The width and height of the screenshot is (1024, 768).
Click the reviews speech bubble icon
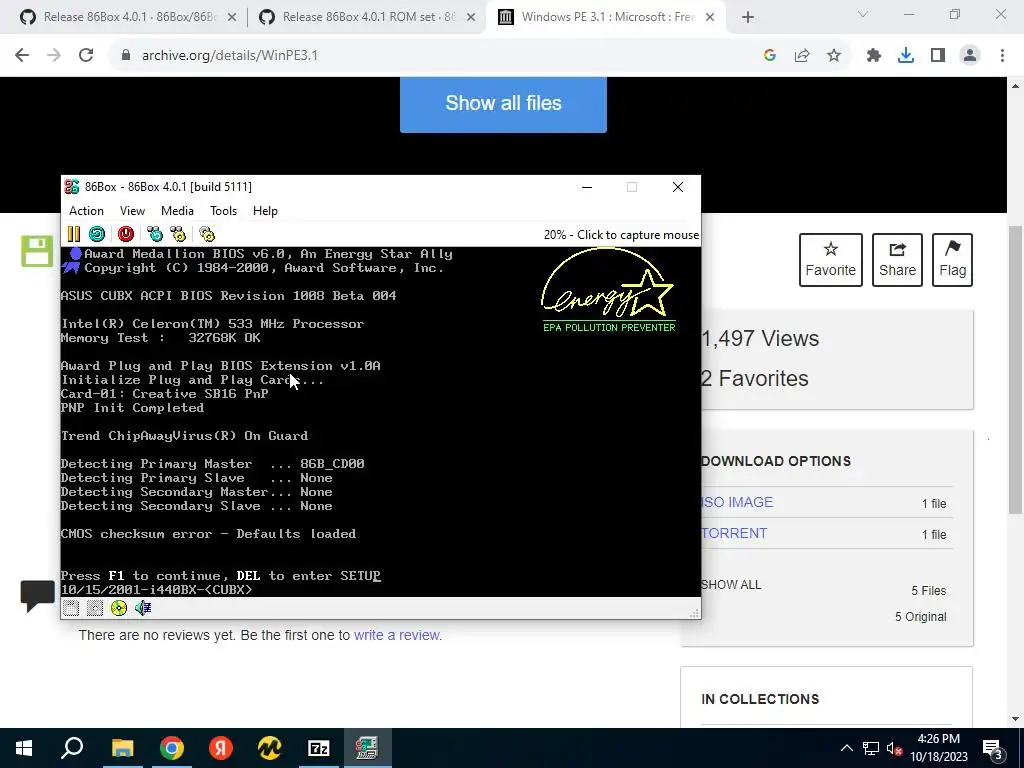point(37,595)
